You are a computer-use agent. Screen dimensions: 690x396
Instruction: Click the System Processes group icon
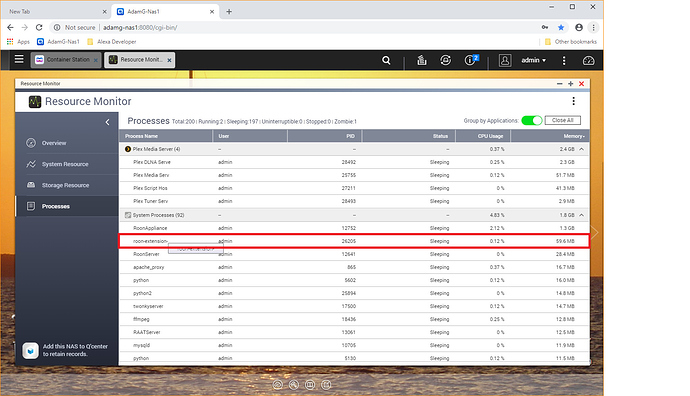pos(128,215)
